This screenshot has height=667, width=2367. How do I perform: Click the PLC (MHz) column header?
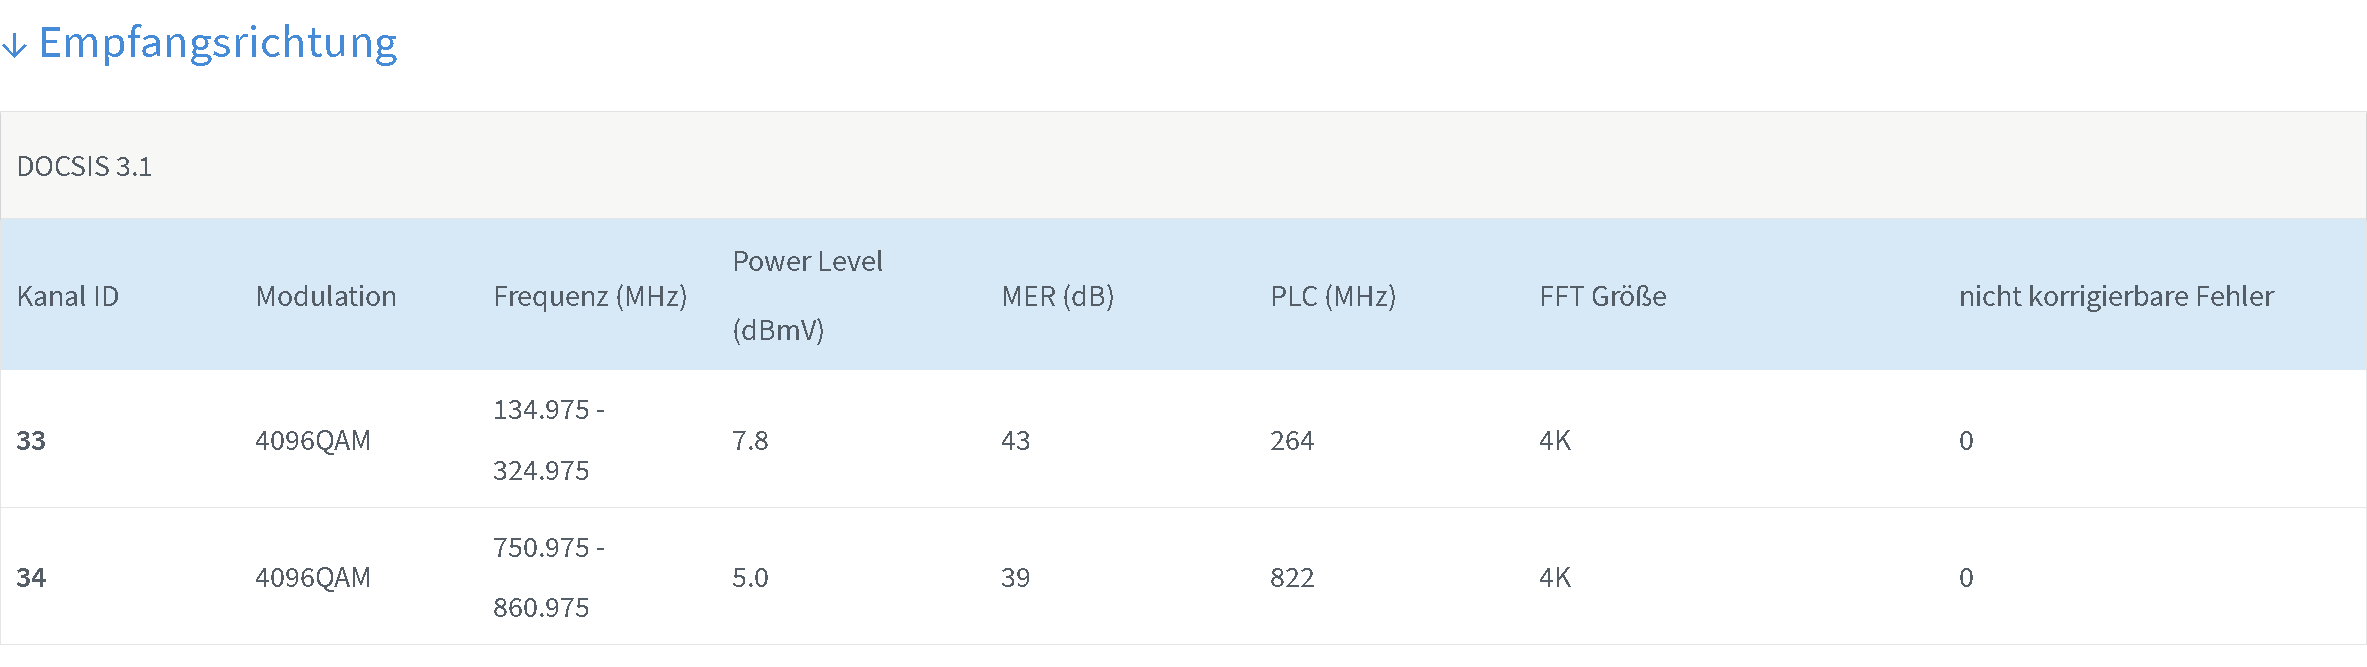pyautogui.click(x=1333, y=297)
